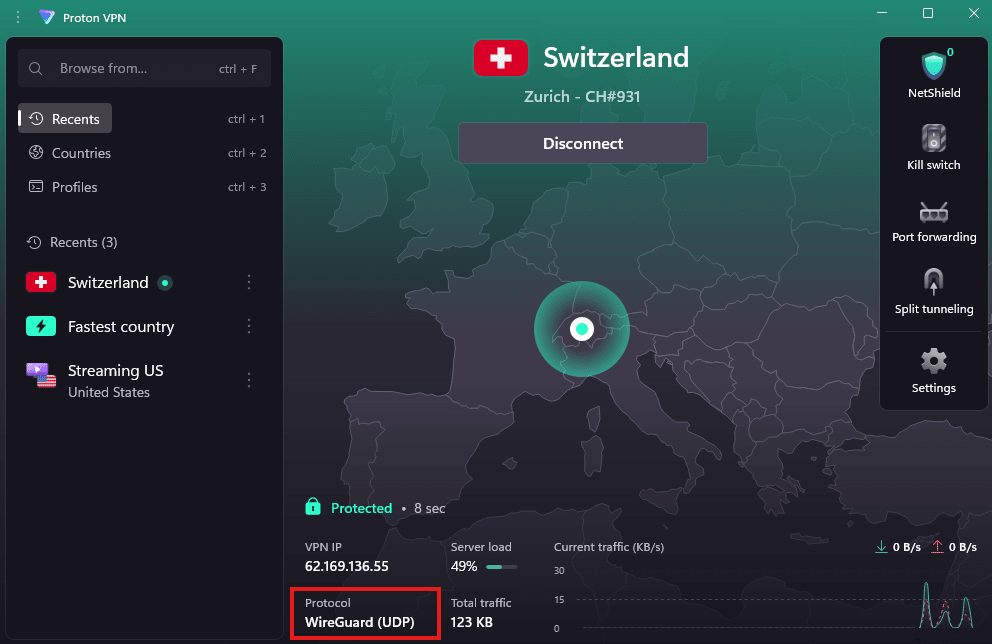Viewport: 992px width, 644px height.
Task: Click the Switzerland heading text
Action: coord(616,58)
